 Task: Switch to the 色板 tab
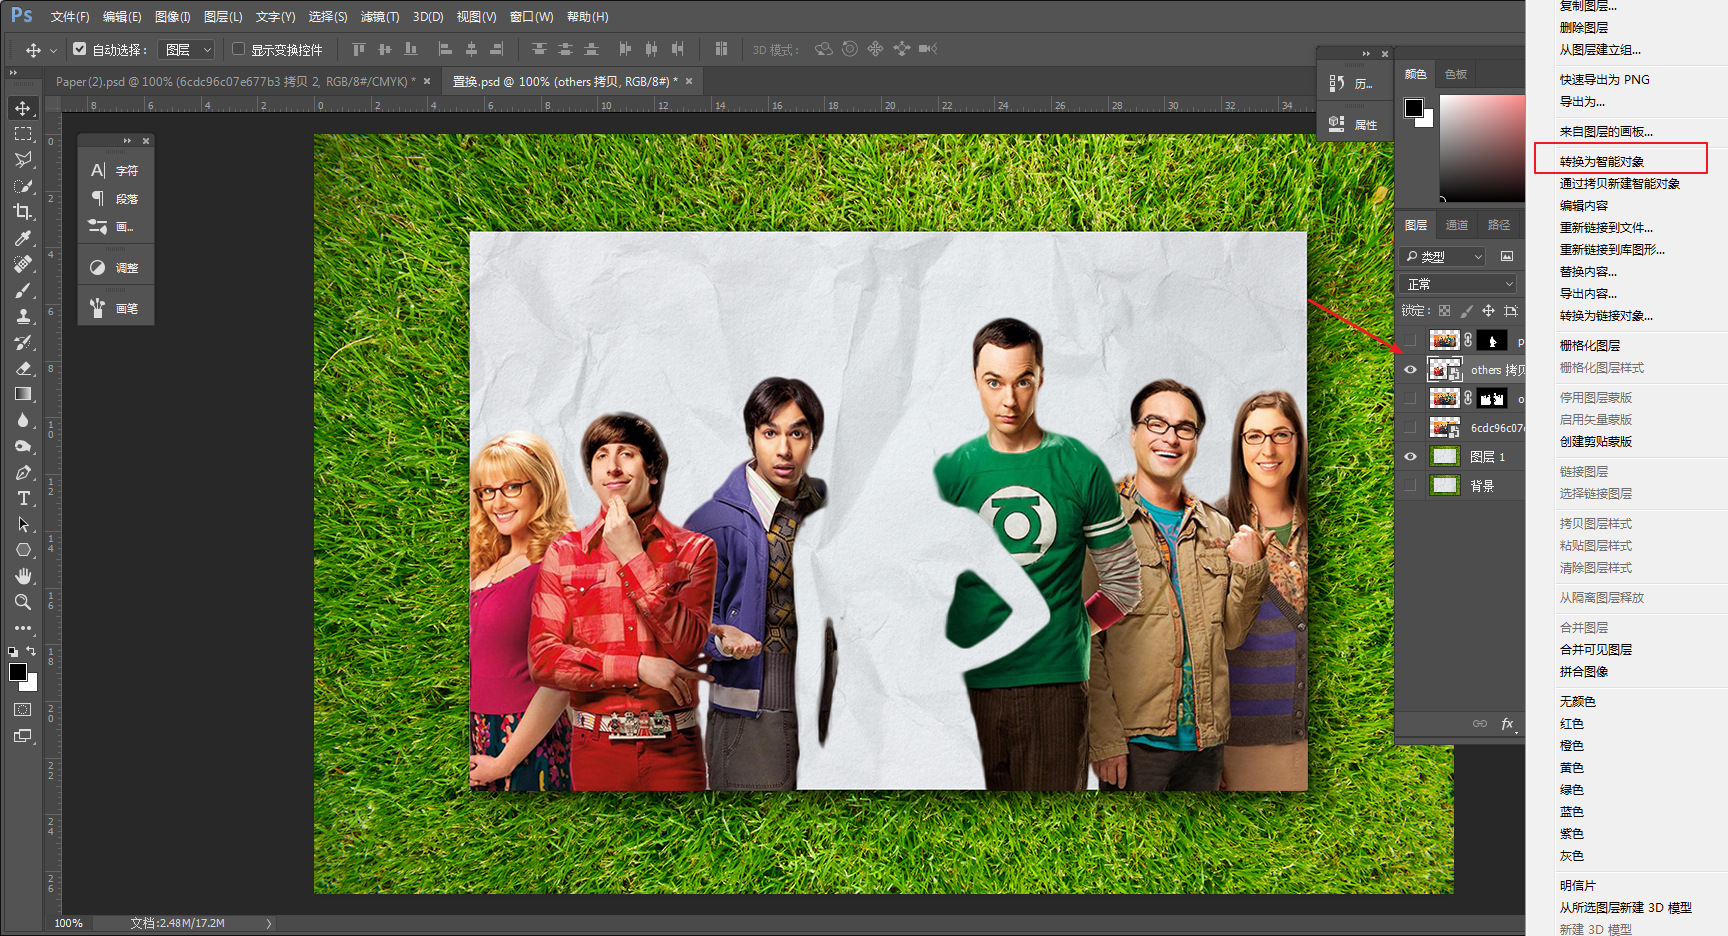1455,74
